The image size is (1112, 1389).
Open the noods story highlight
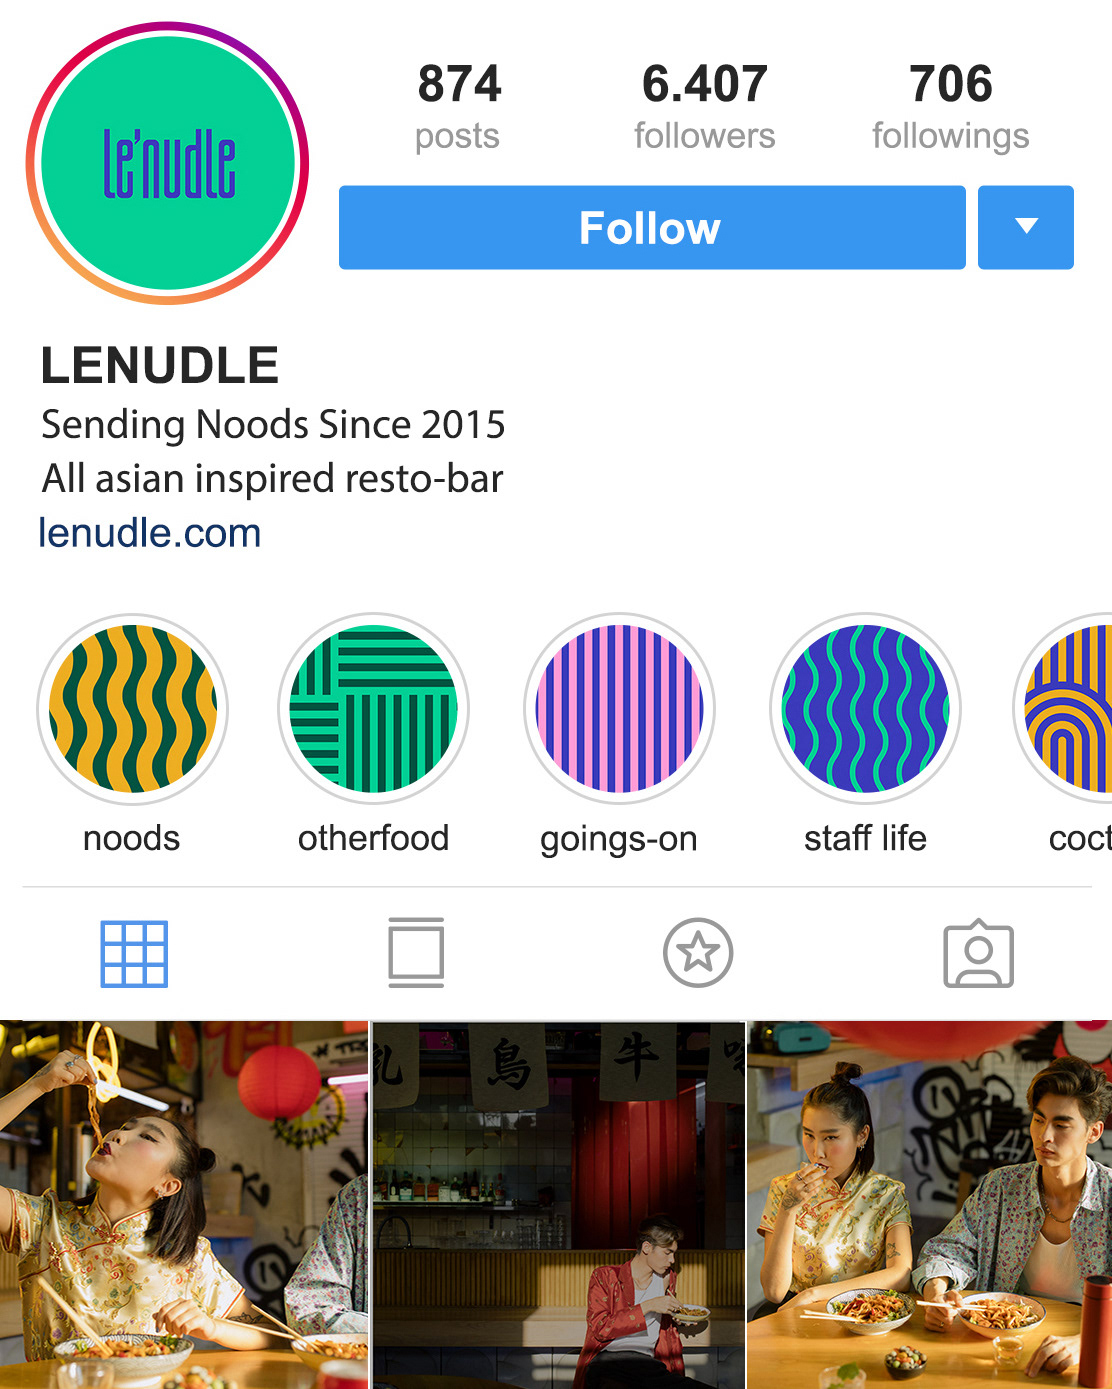(x=132, y=708)
